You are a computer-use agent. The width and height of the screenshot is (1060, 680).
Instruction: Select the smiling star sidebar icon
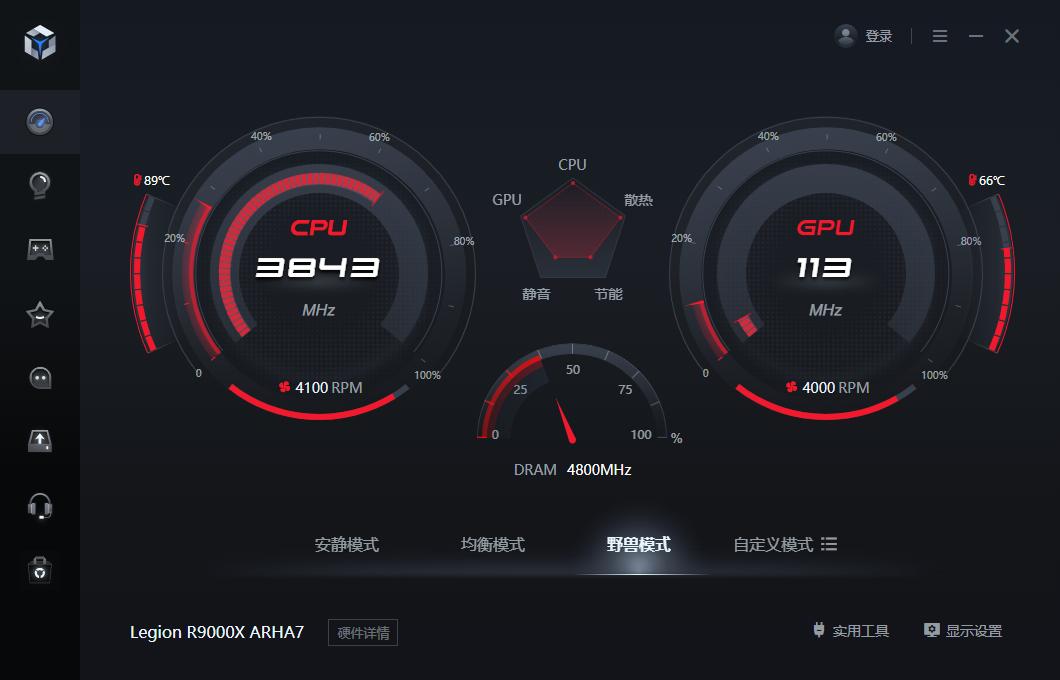pos(40,314)
